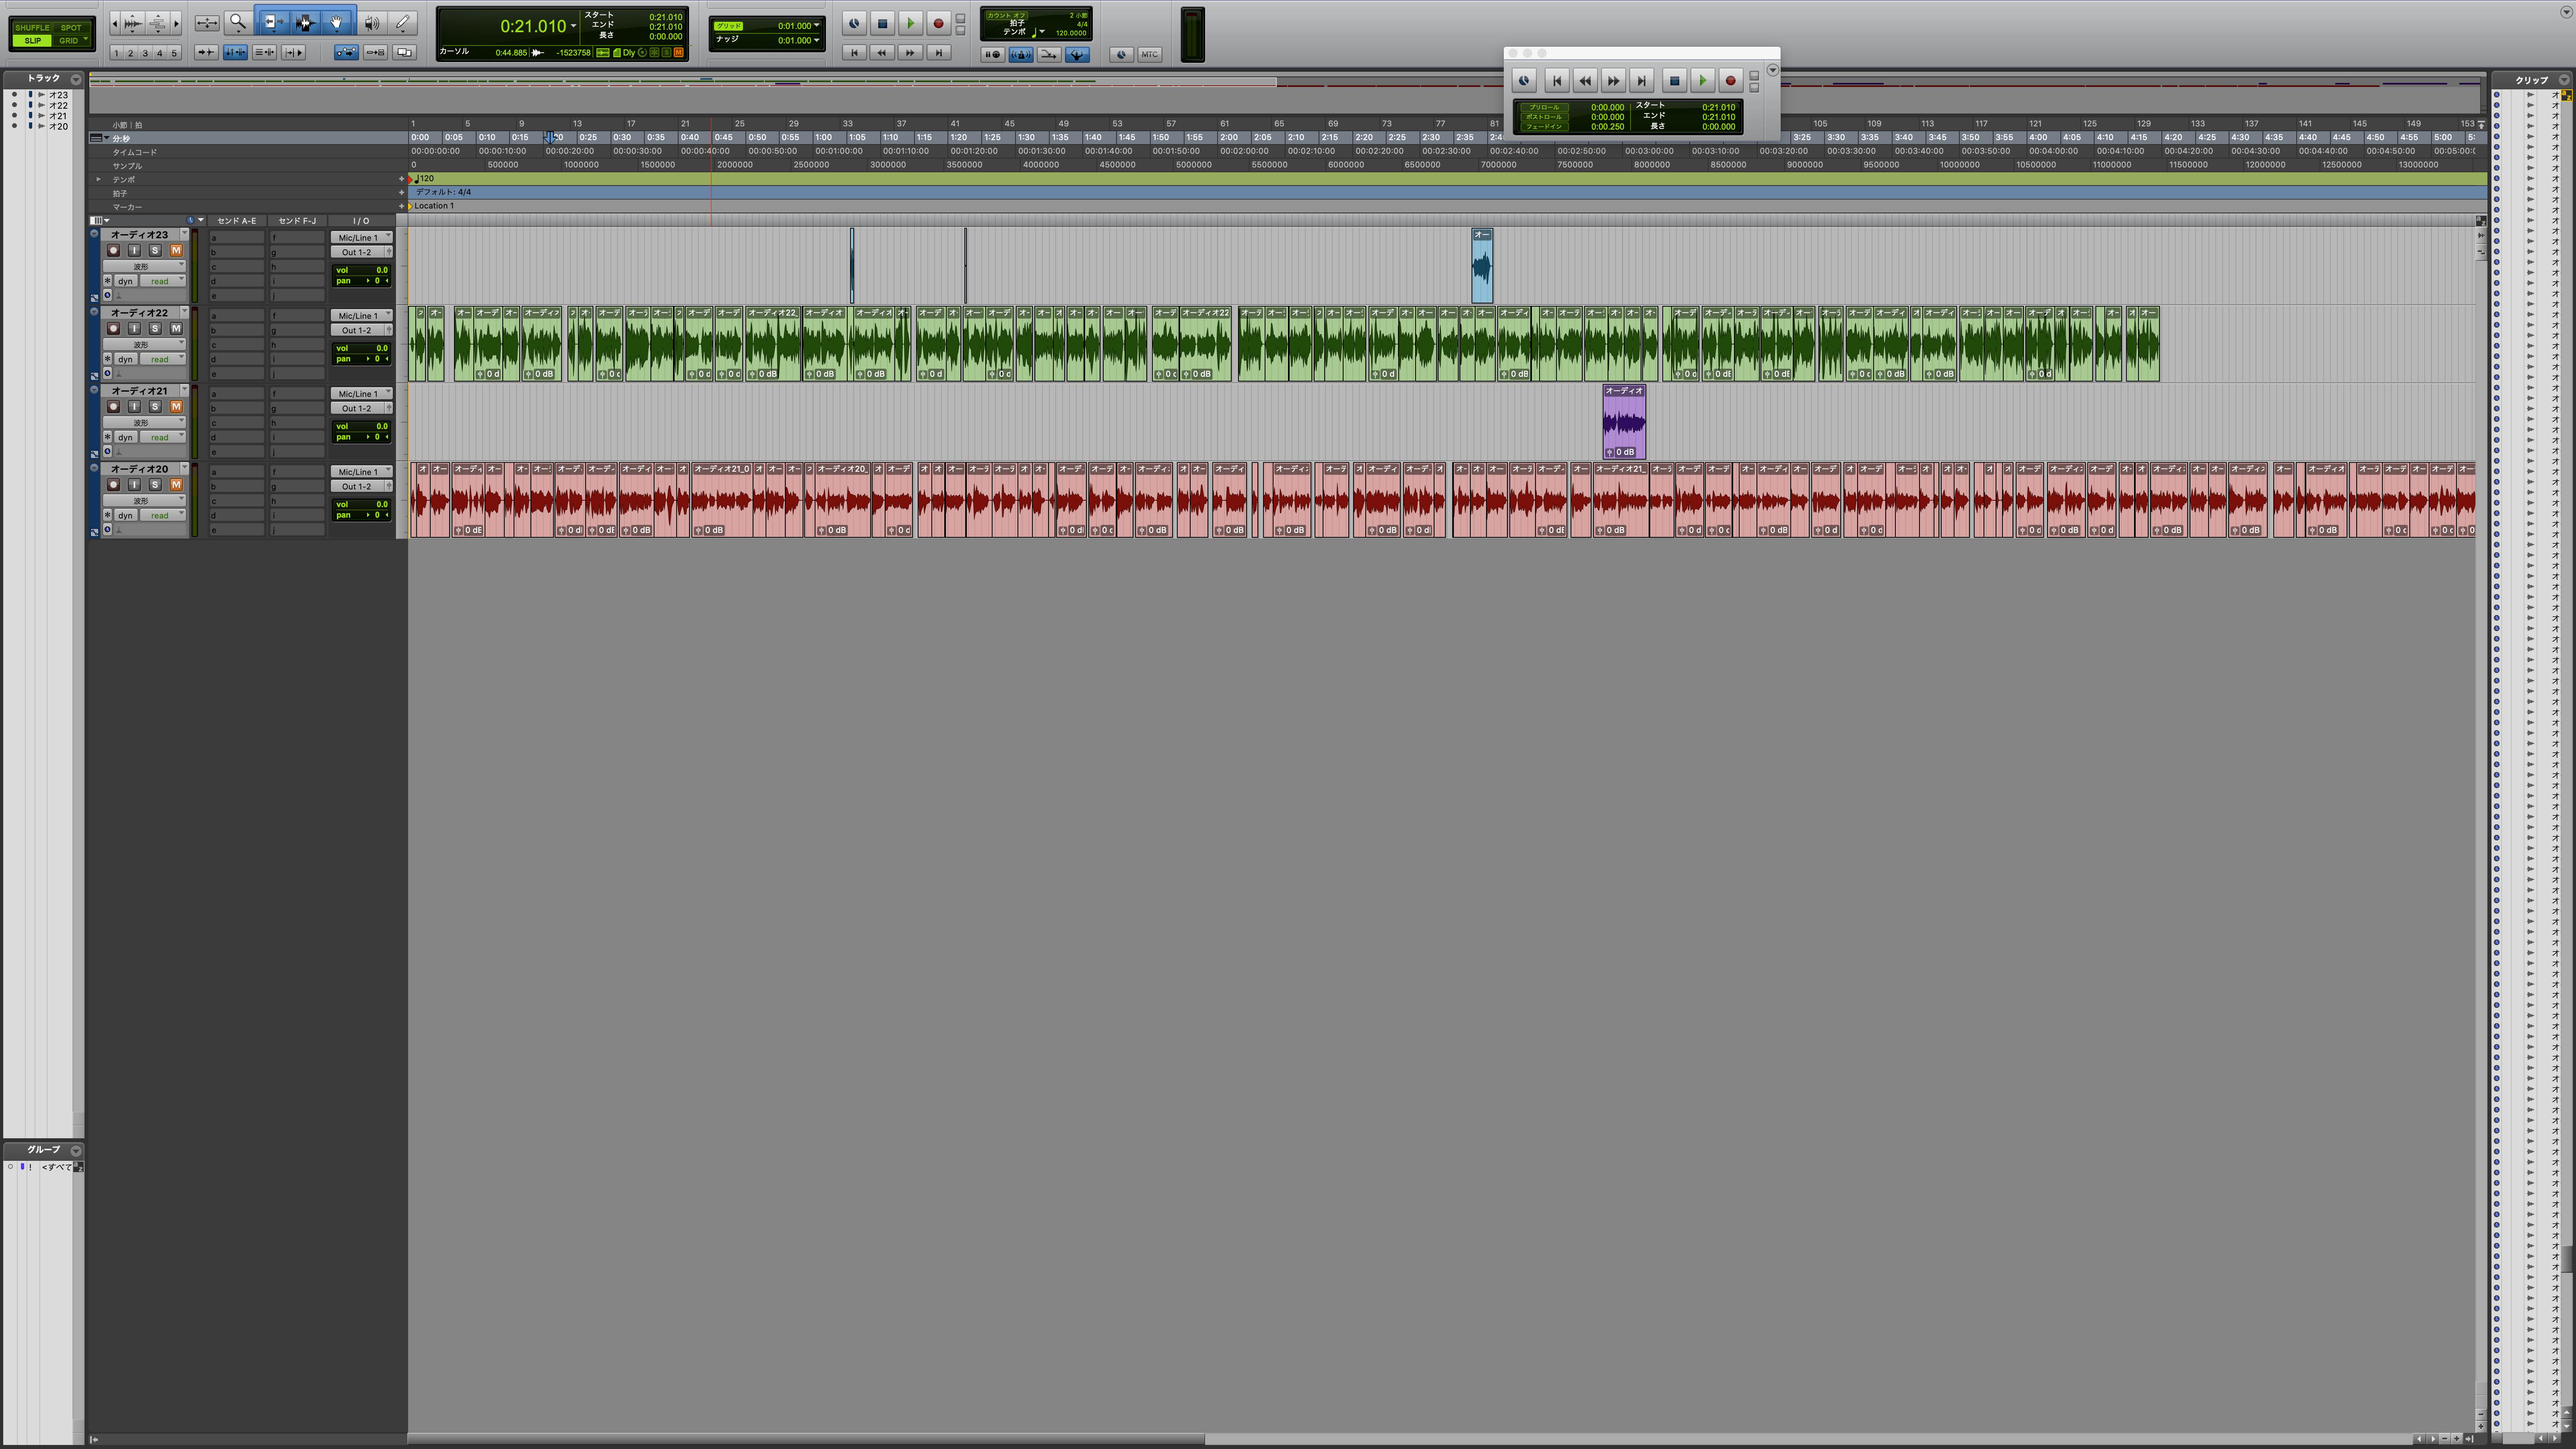This screenshot has width=2576, height=1449.
Task: Open the グループ list menu arrow
Action: (x=76, y=1151)
